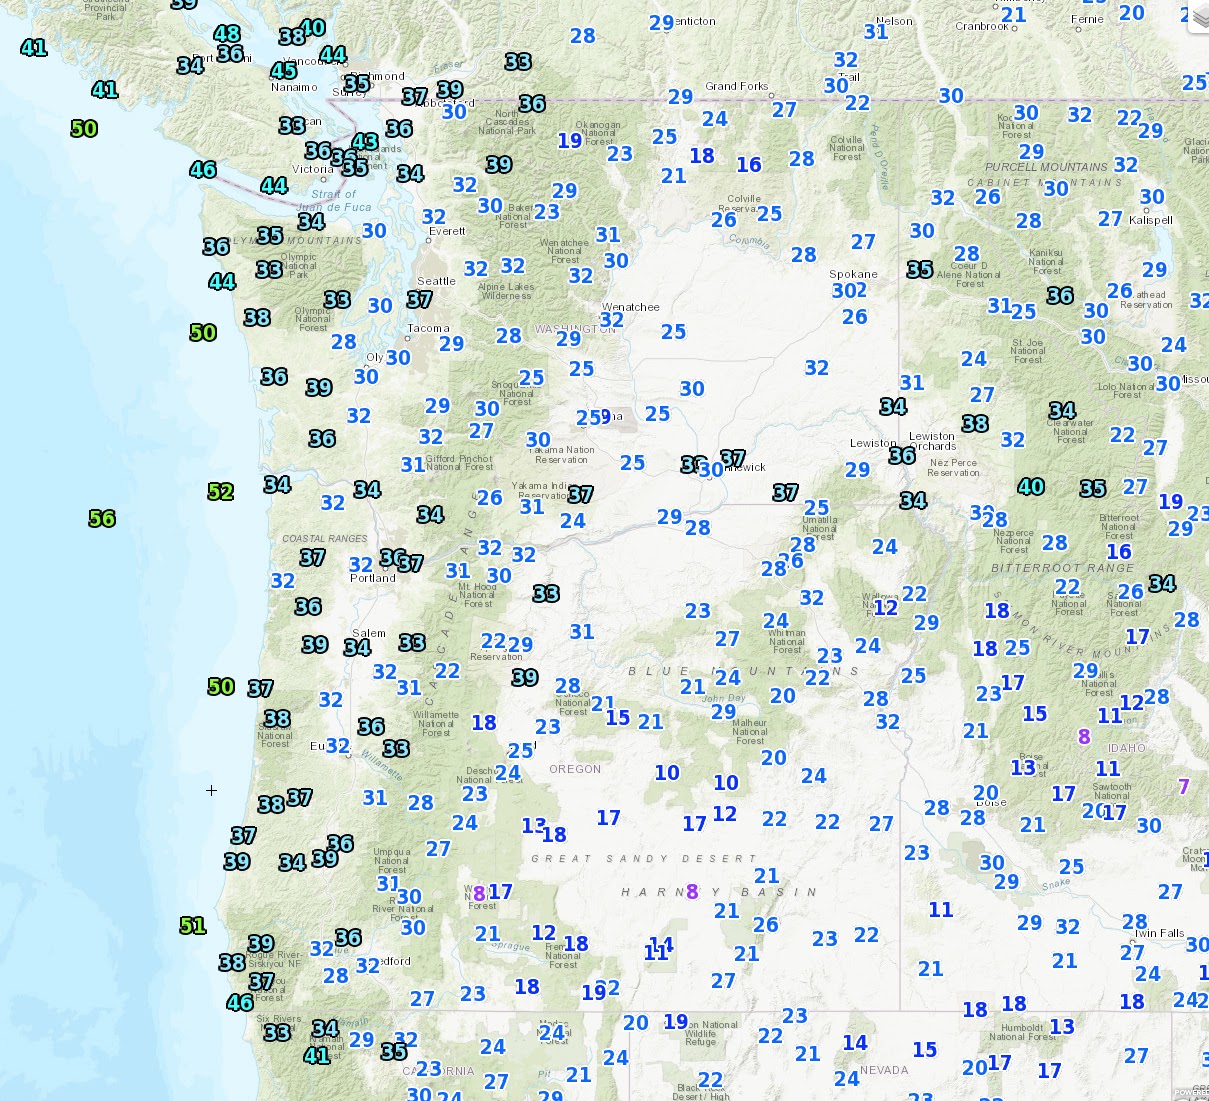The width and height of the screenshot is (1209, 1101).
Task: Select the black 40 reading near Nezperce Forest
Action: (x=1031, y=487)
